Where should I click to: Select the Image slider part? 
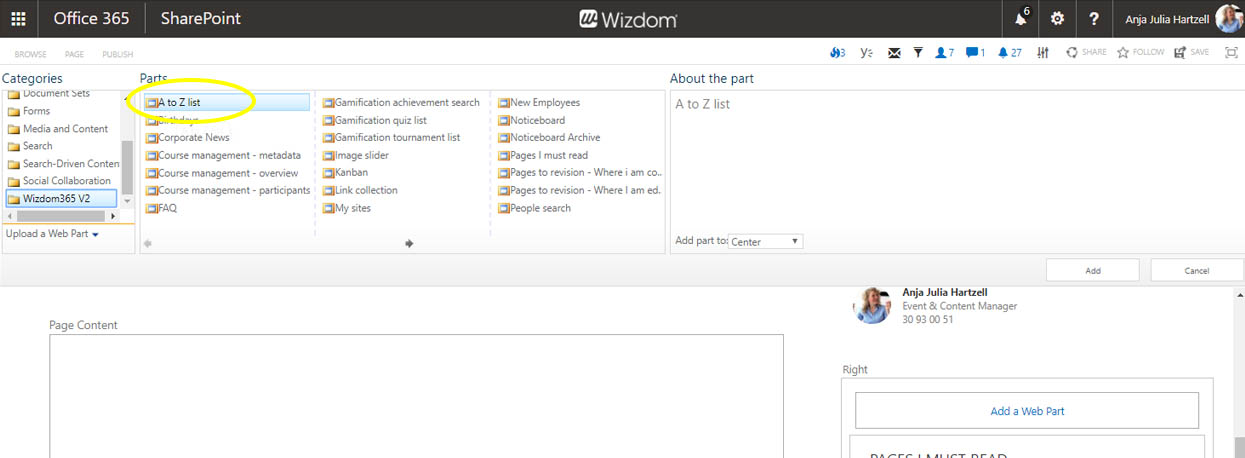[355, 155]
